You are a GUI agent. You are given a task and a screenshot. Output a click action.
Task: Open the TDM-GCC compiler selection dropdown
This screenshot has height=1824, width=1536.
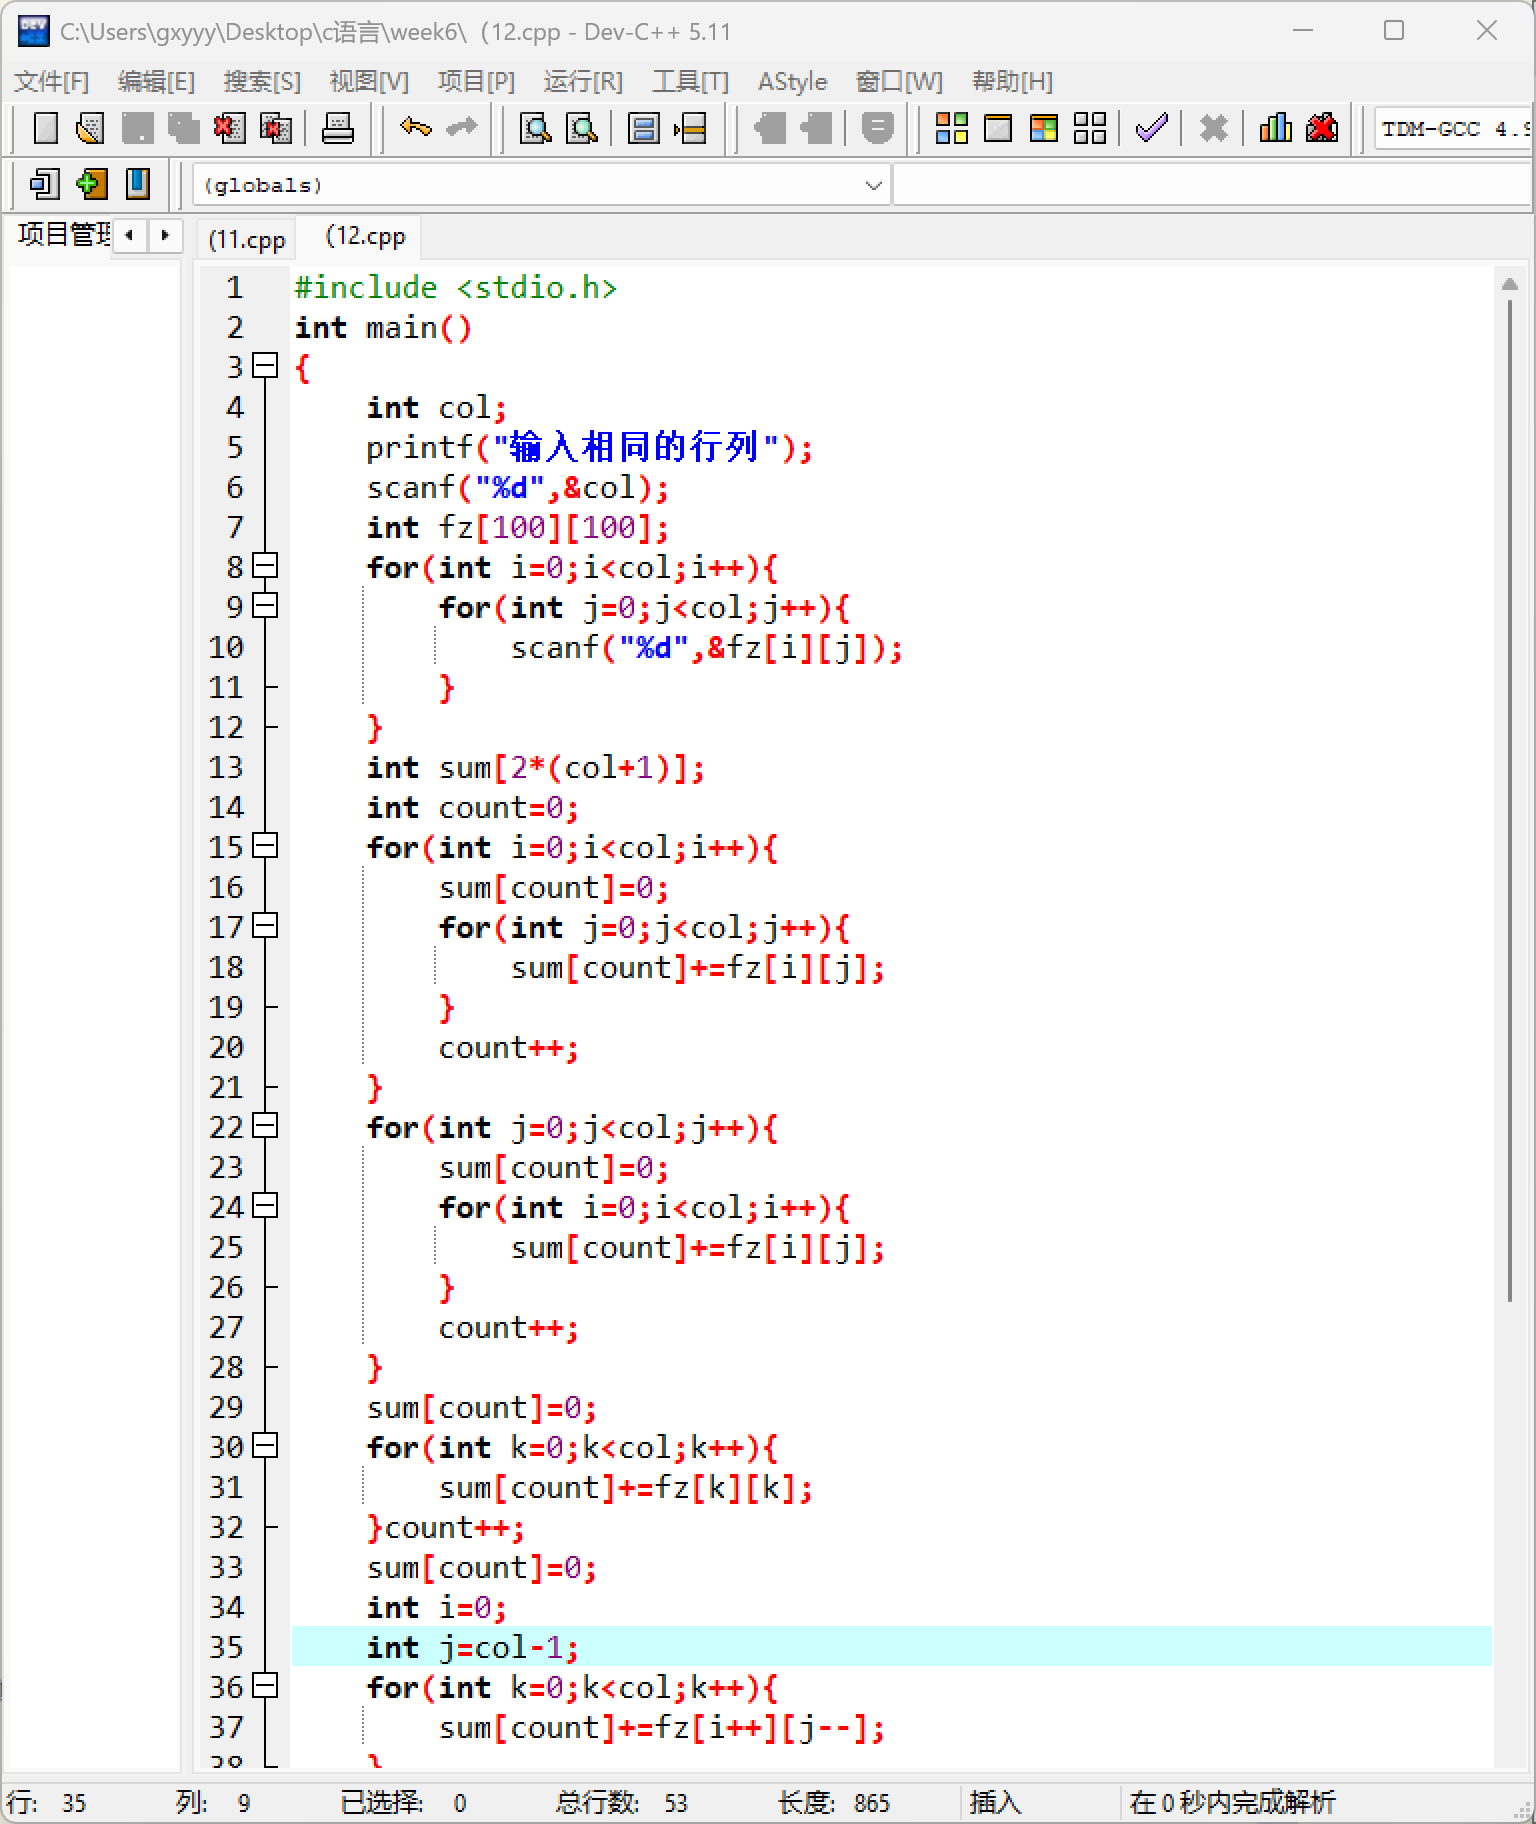[1455, 128]
